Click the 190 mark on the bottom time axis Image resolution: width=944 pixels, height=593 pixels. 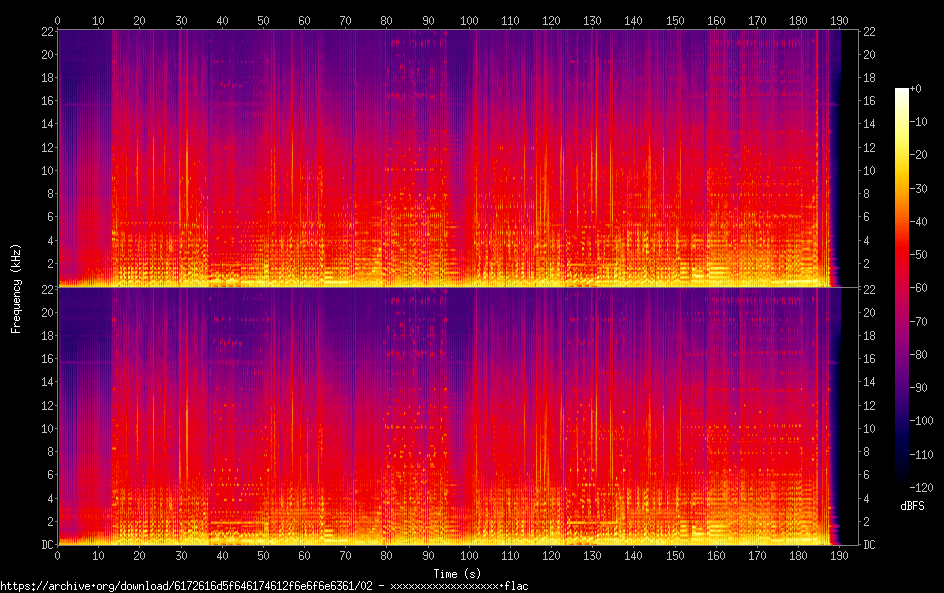(840, 555)
